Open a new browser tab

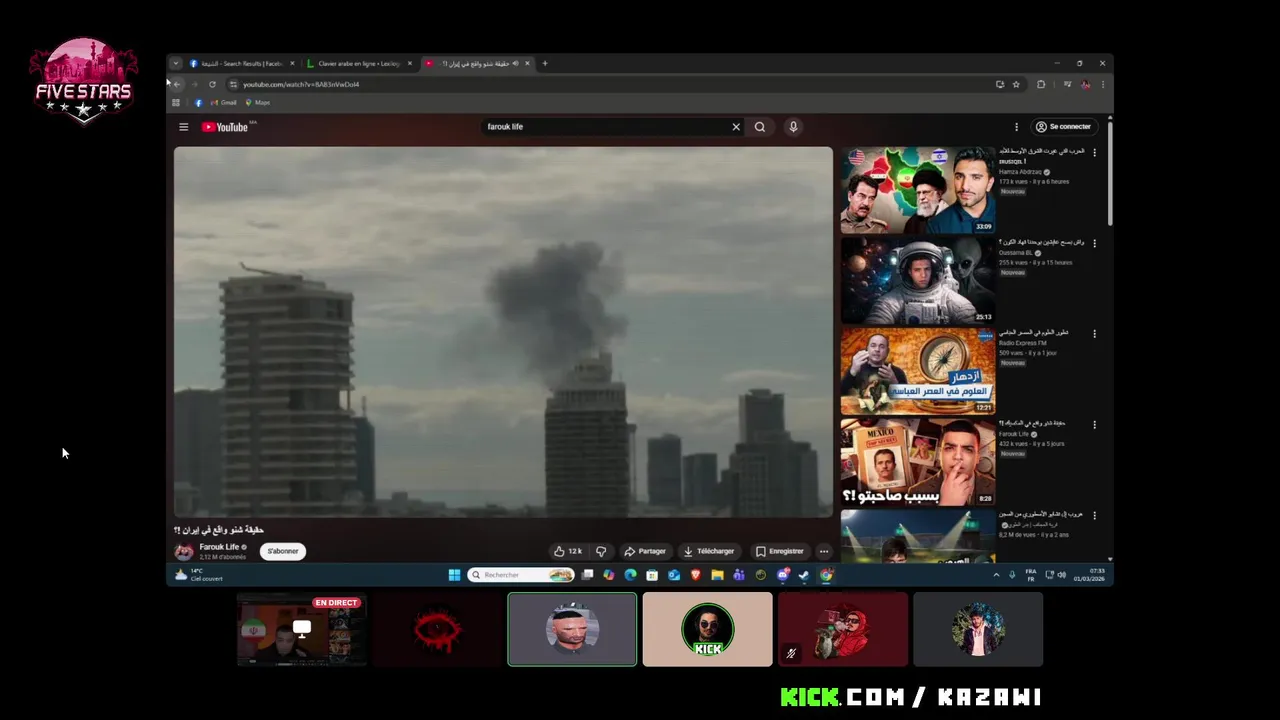[x=545, y=63]
